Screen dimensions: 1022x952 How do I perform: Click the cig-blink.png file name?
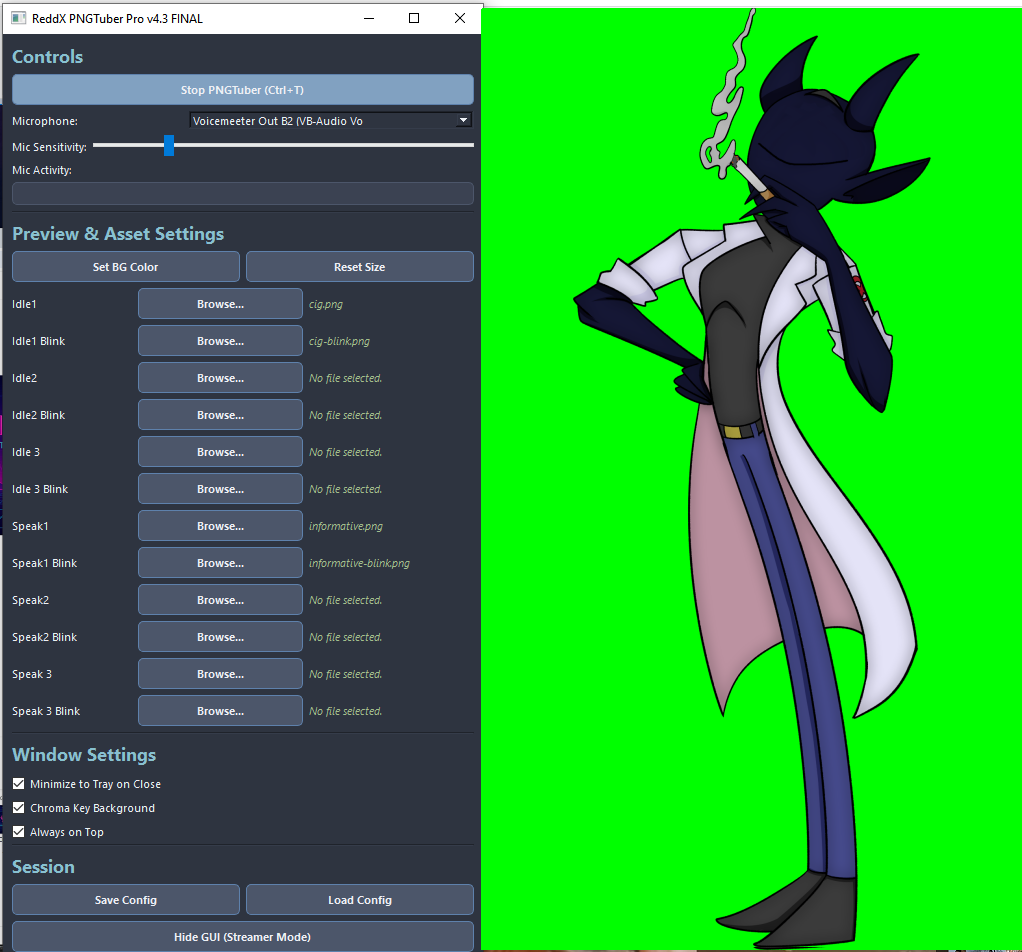(x=339, y=341)
